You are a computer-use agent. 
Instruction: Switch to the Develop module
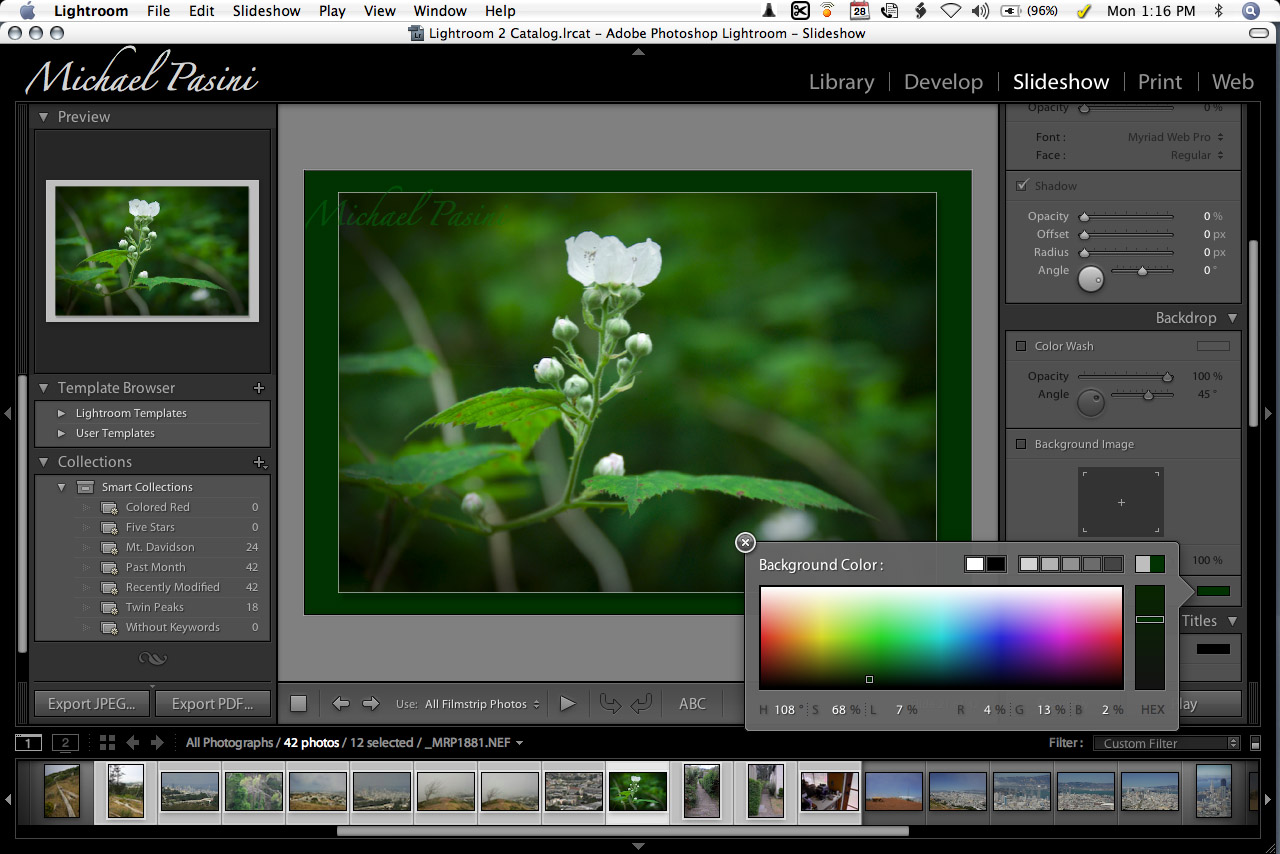942,82
